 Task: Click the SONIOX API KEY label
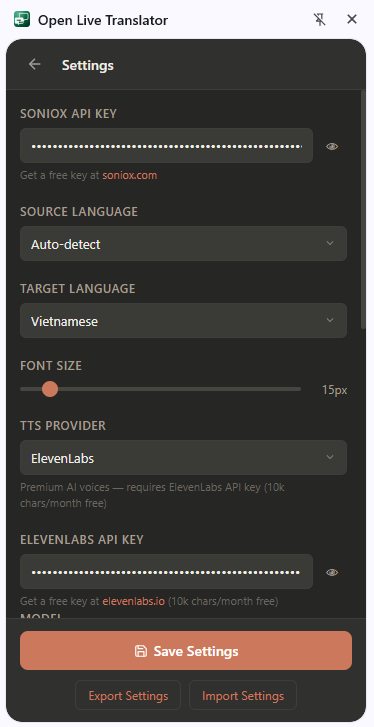tap(68, 114)
